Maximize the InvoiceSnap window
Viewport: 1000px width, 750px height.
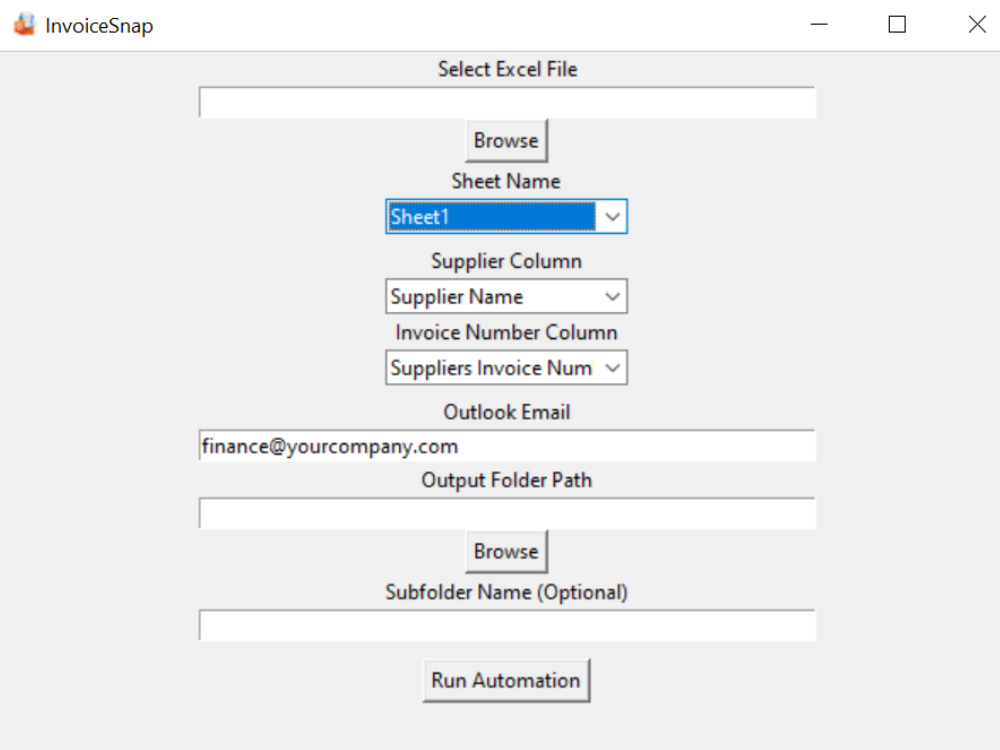pyautogui.click(x=897, y=25)
